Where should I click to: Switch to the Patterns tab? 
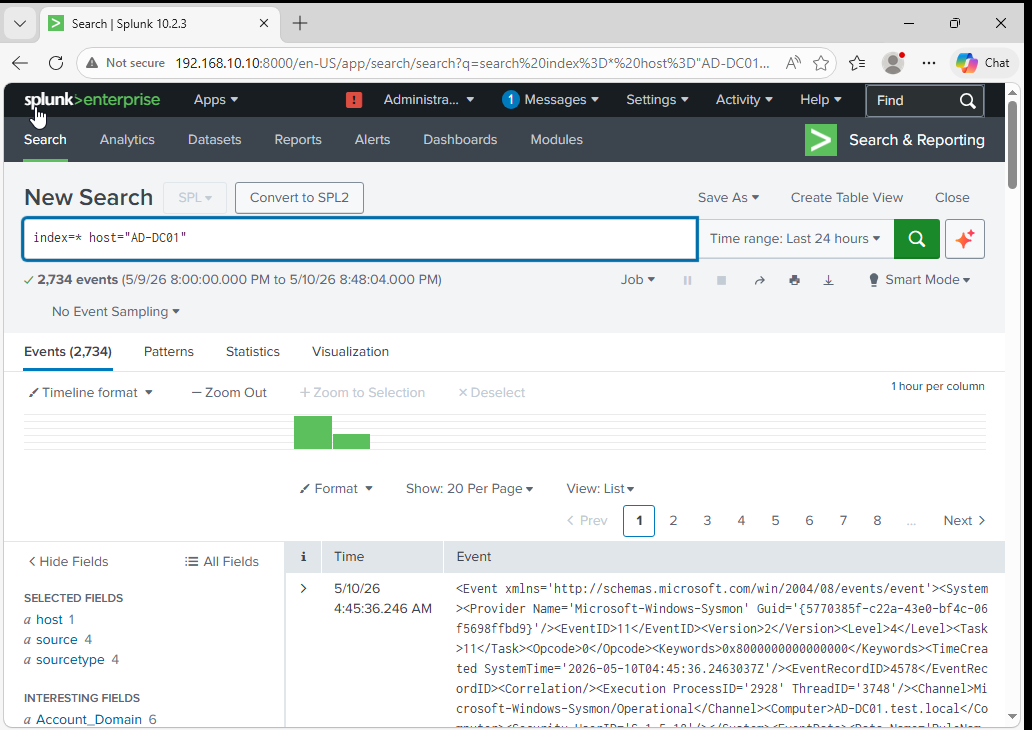pyautogui.click(x=168, y=352)
